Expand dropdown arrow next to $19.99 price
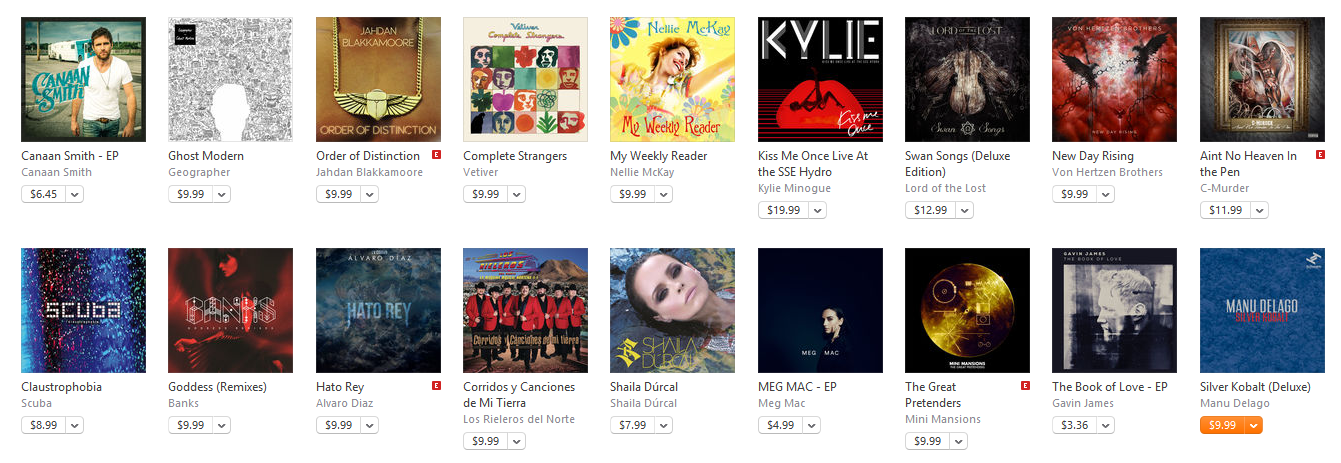Screen dimensions: 1341x463 coord(817,210)
